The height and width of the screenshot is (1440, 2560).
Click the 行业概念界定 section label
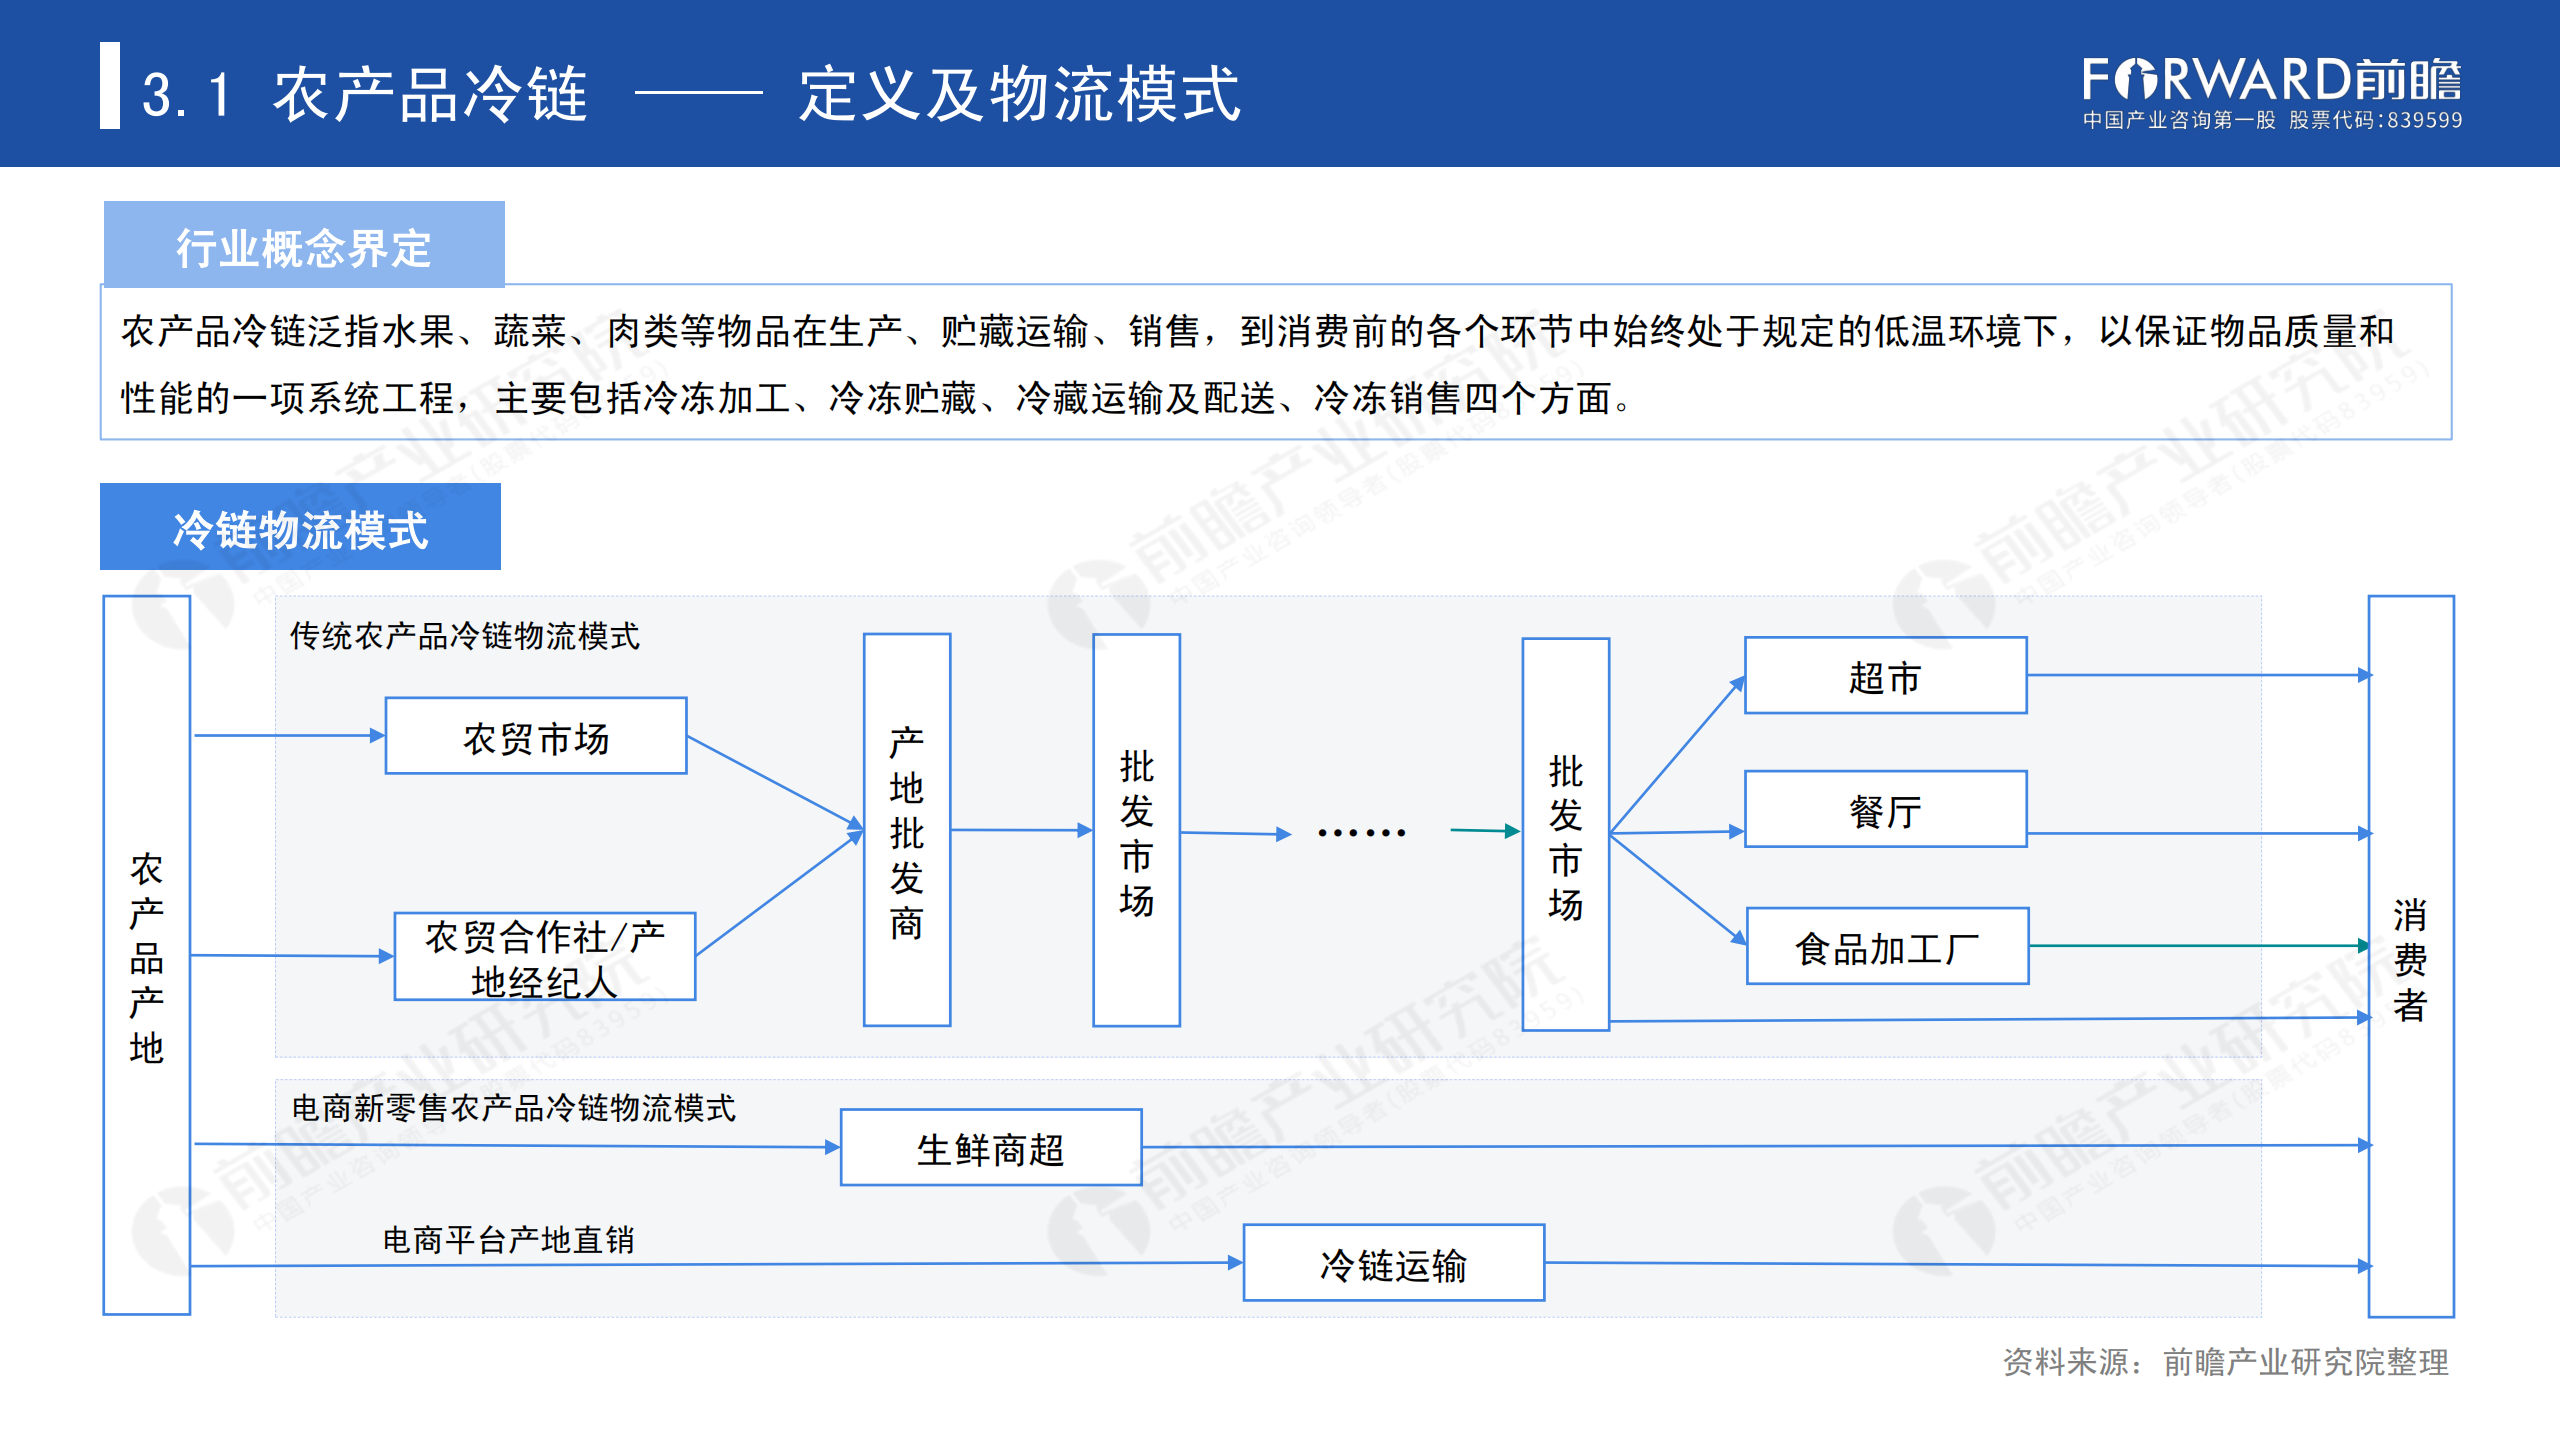click(x=304, y=245)
